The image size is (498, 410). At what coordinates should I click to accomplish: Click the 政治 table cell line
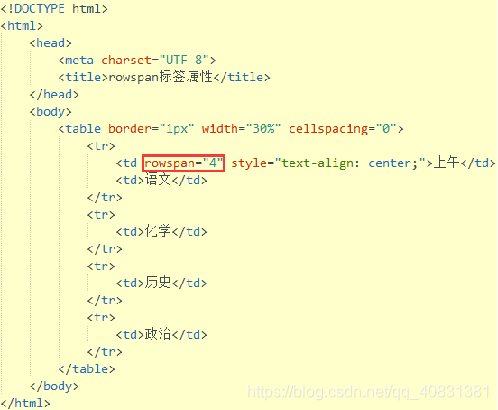[x=161, y=334]
